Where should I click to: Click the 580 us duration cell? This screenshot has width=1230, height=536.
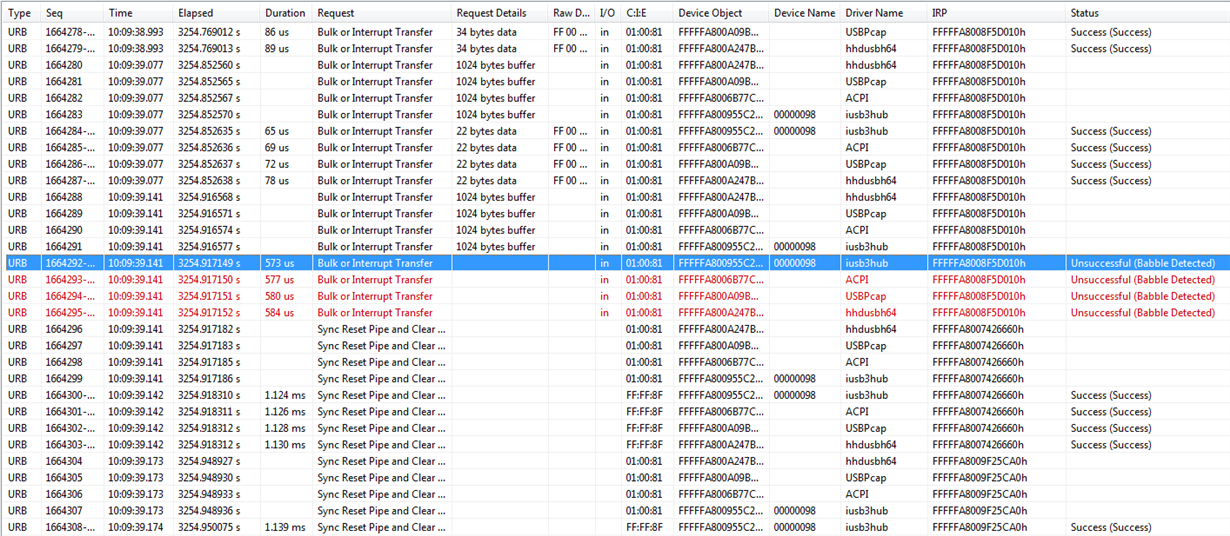pyautogui.click(x=280, y=296)
